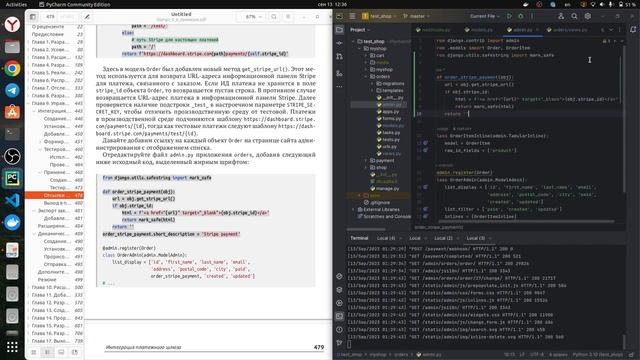Image resolution: width=640 pixels, height=360 pixels.
Task: Open notifications bell in PyCharm
Action: pos(633,30)
